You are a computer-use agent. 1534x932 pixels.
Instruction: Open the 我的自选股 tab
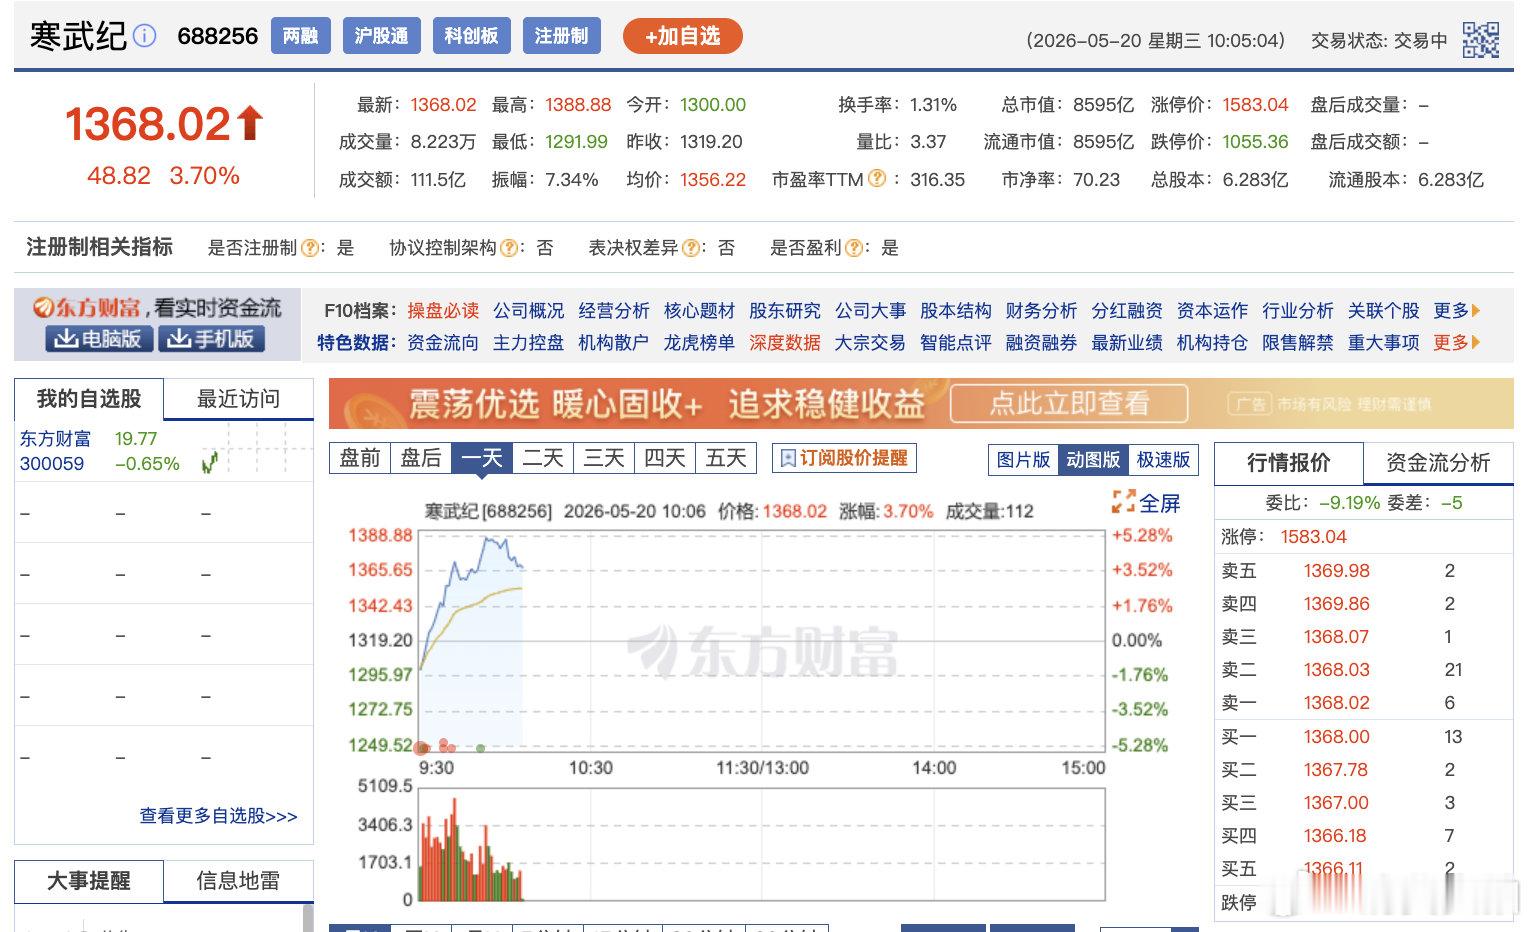(x=88, y=399)
